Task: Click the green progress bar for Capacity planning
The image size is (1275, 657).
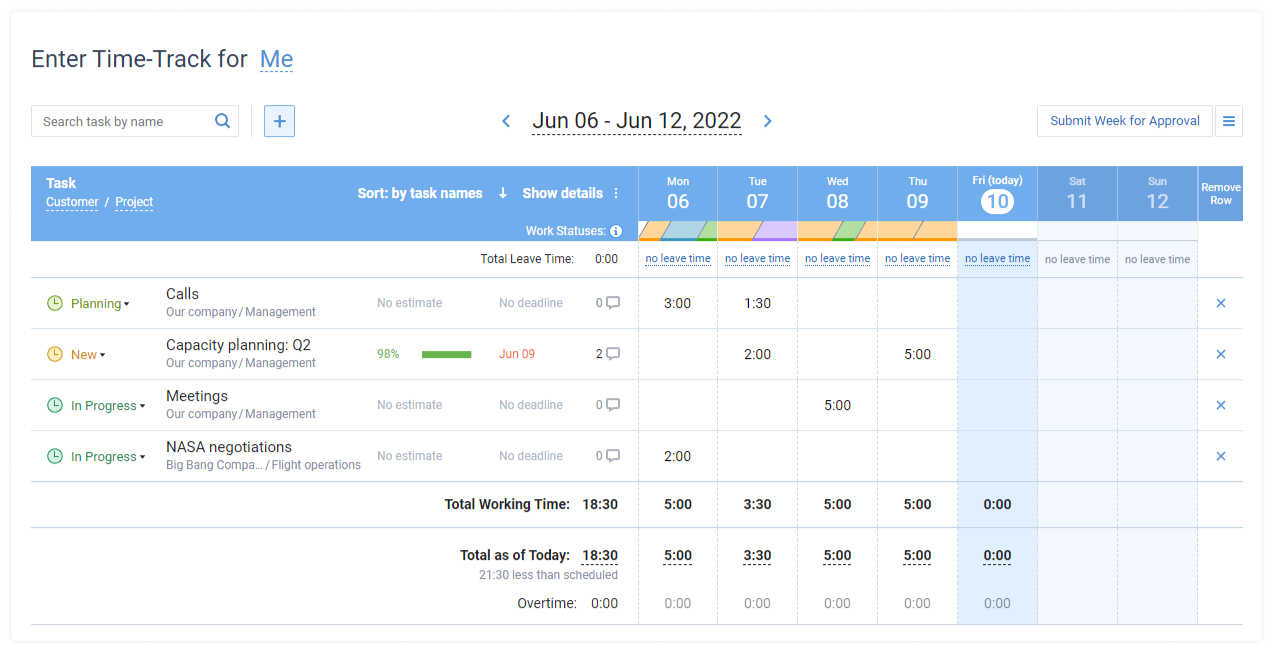Action: [446, 353]
